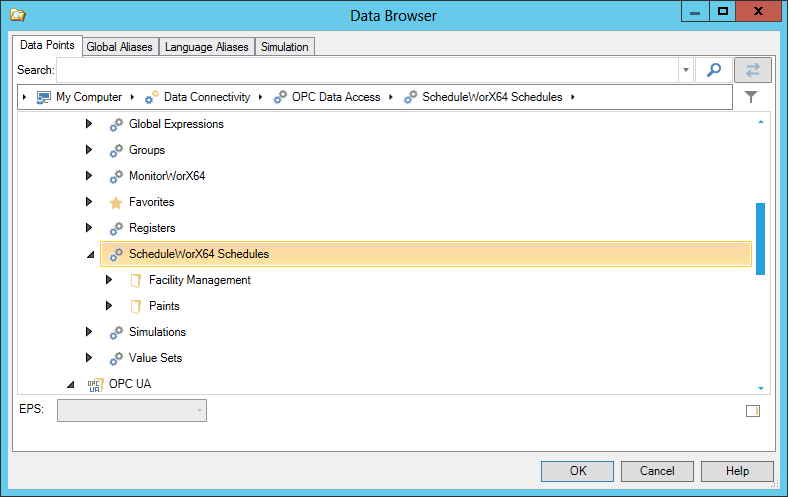The height and width of the screenshot is (497, 789).
Task: Click the search magnifier icon
Action: click(714, 70)
